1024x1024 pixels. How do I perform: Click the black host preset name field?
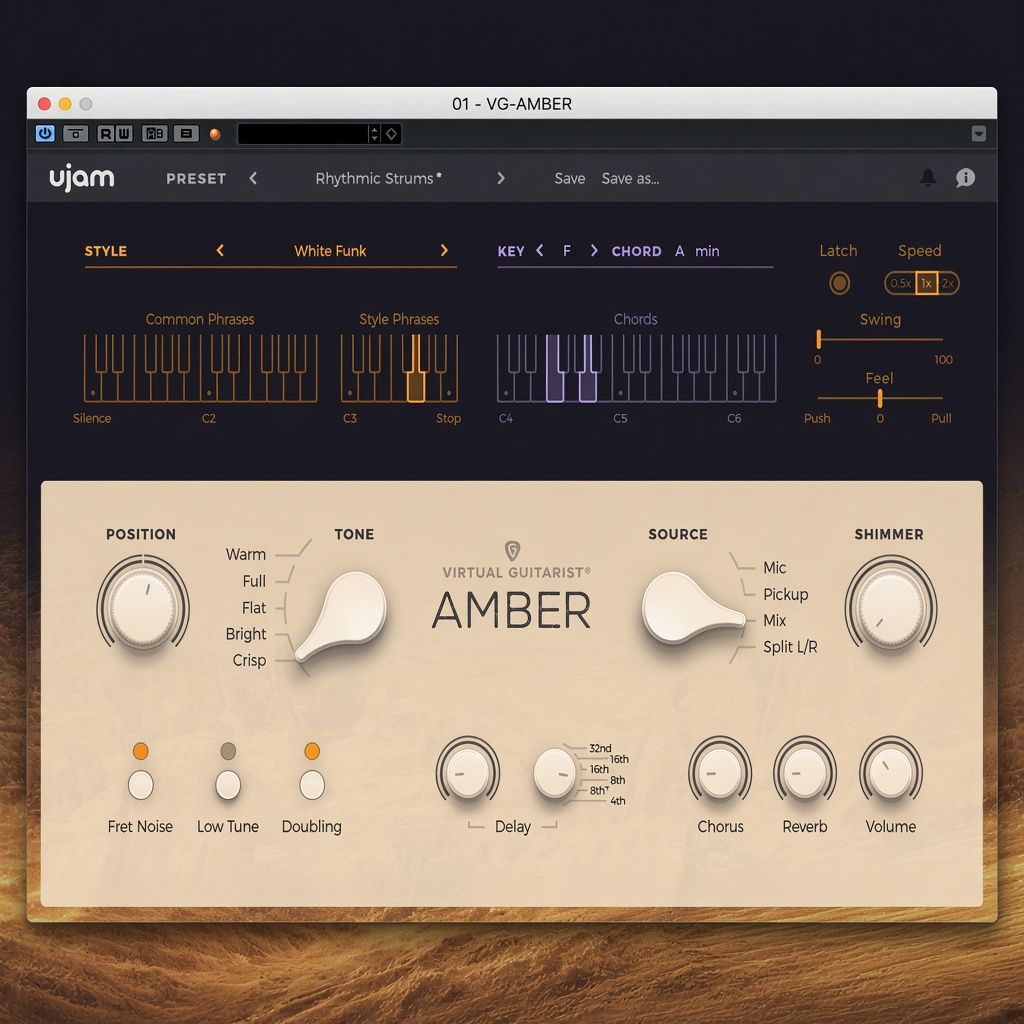(x=302, y=134)
